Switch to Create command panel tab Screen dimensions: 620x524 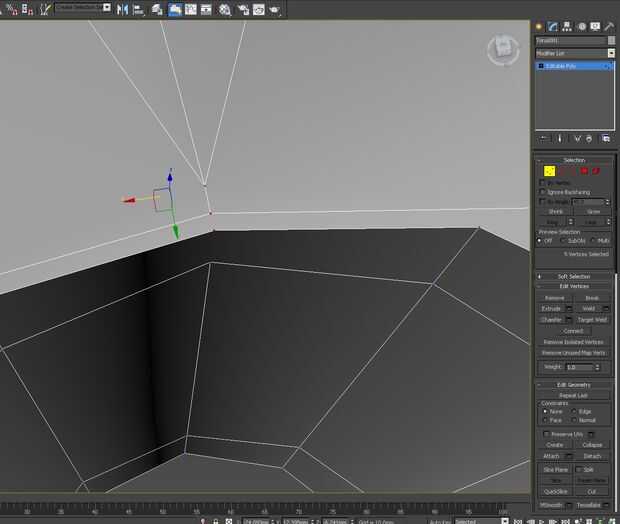tap(539, 27)
